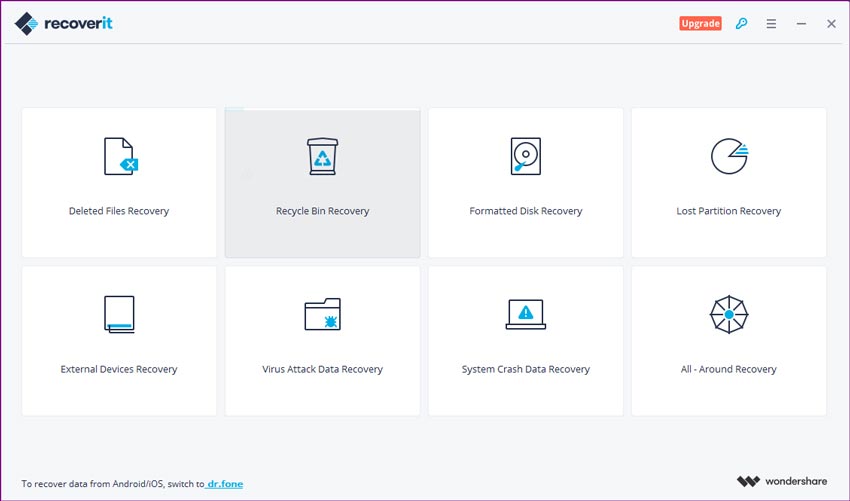Click the Wondershare logo
850x501 pixels.
pos(782,481)
